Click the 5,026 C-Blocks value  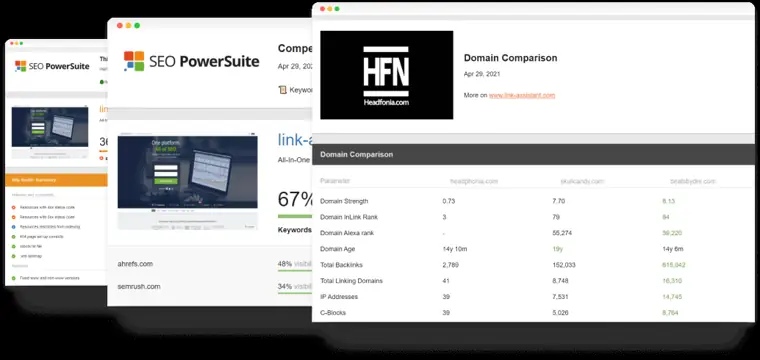tap(560, 313)
